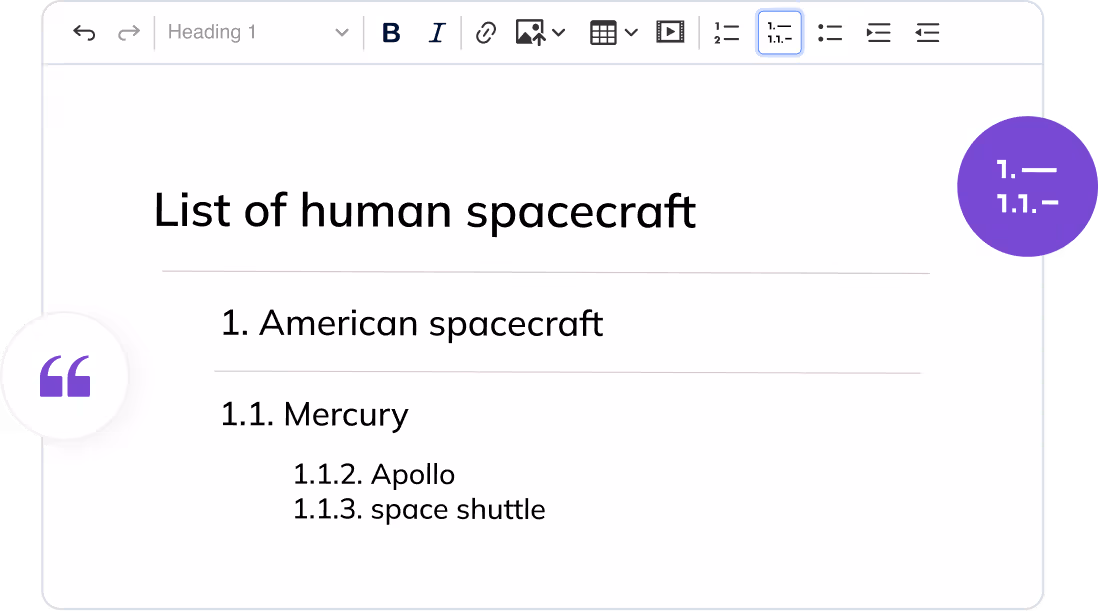Viewport: 1098px width, 611px height.
Task: Insert a link with the chain icon
Action: click(486, 33)
